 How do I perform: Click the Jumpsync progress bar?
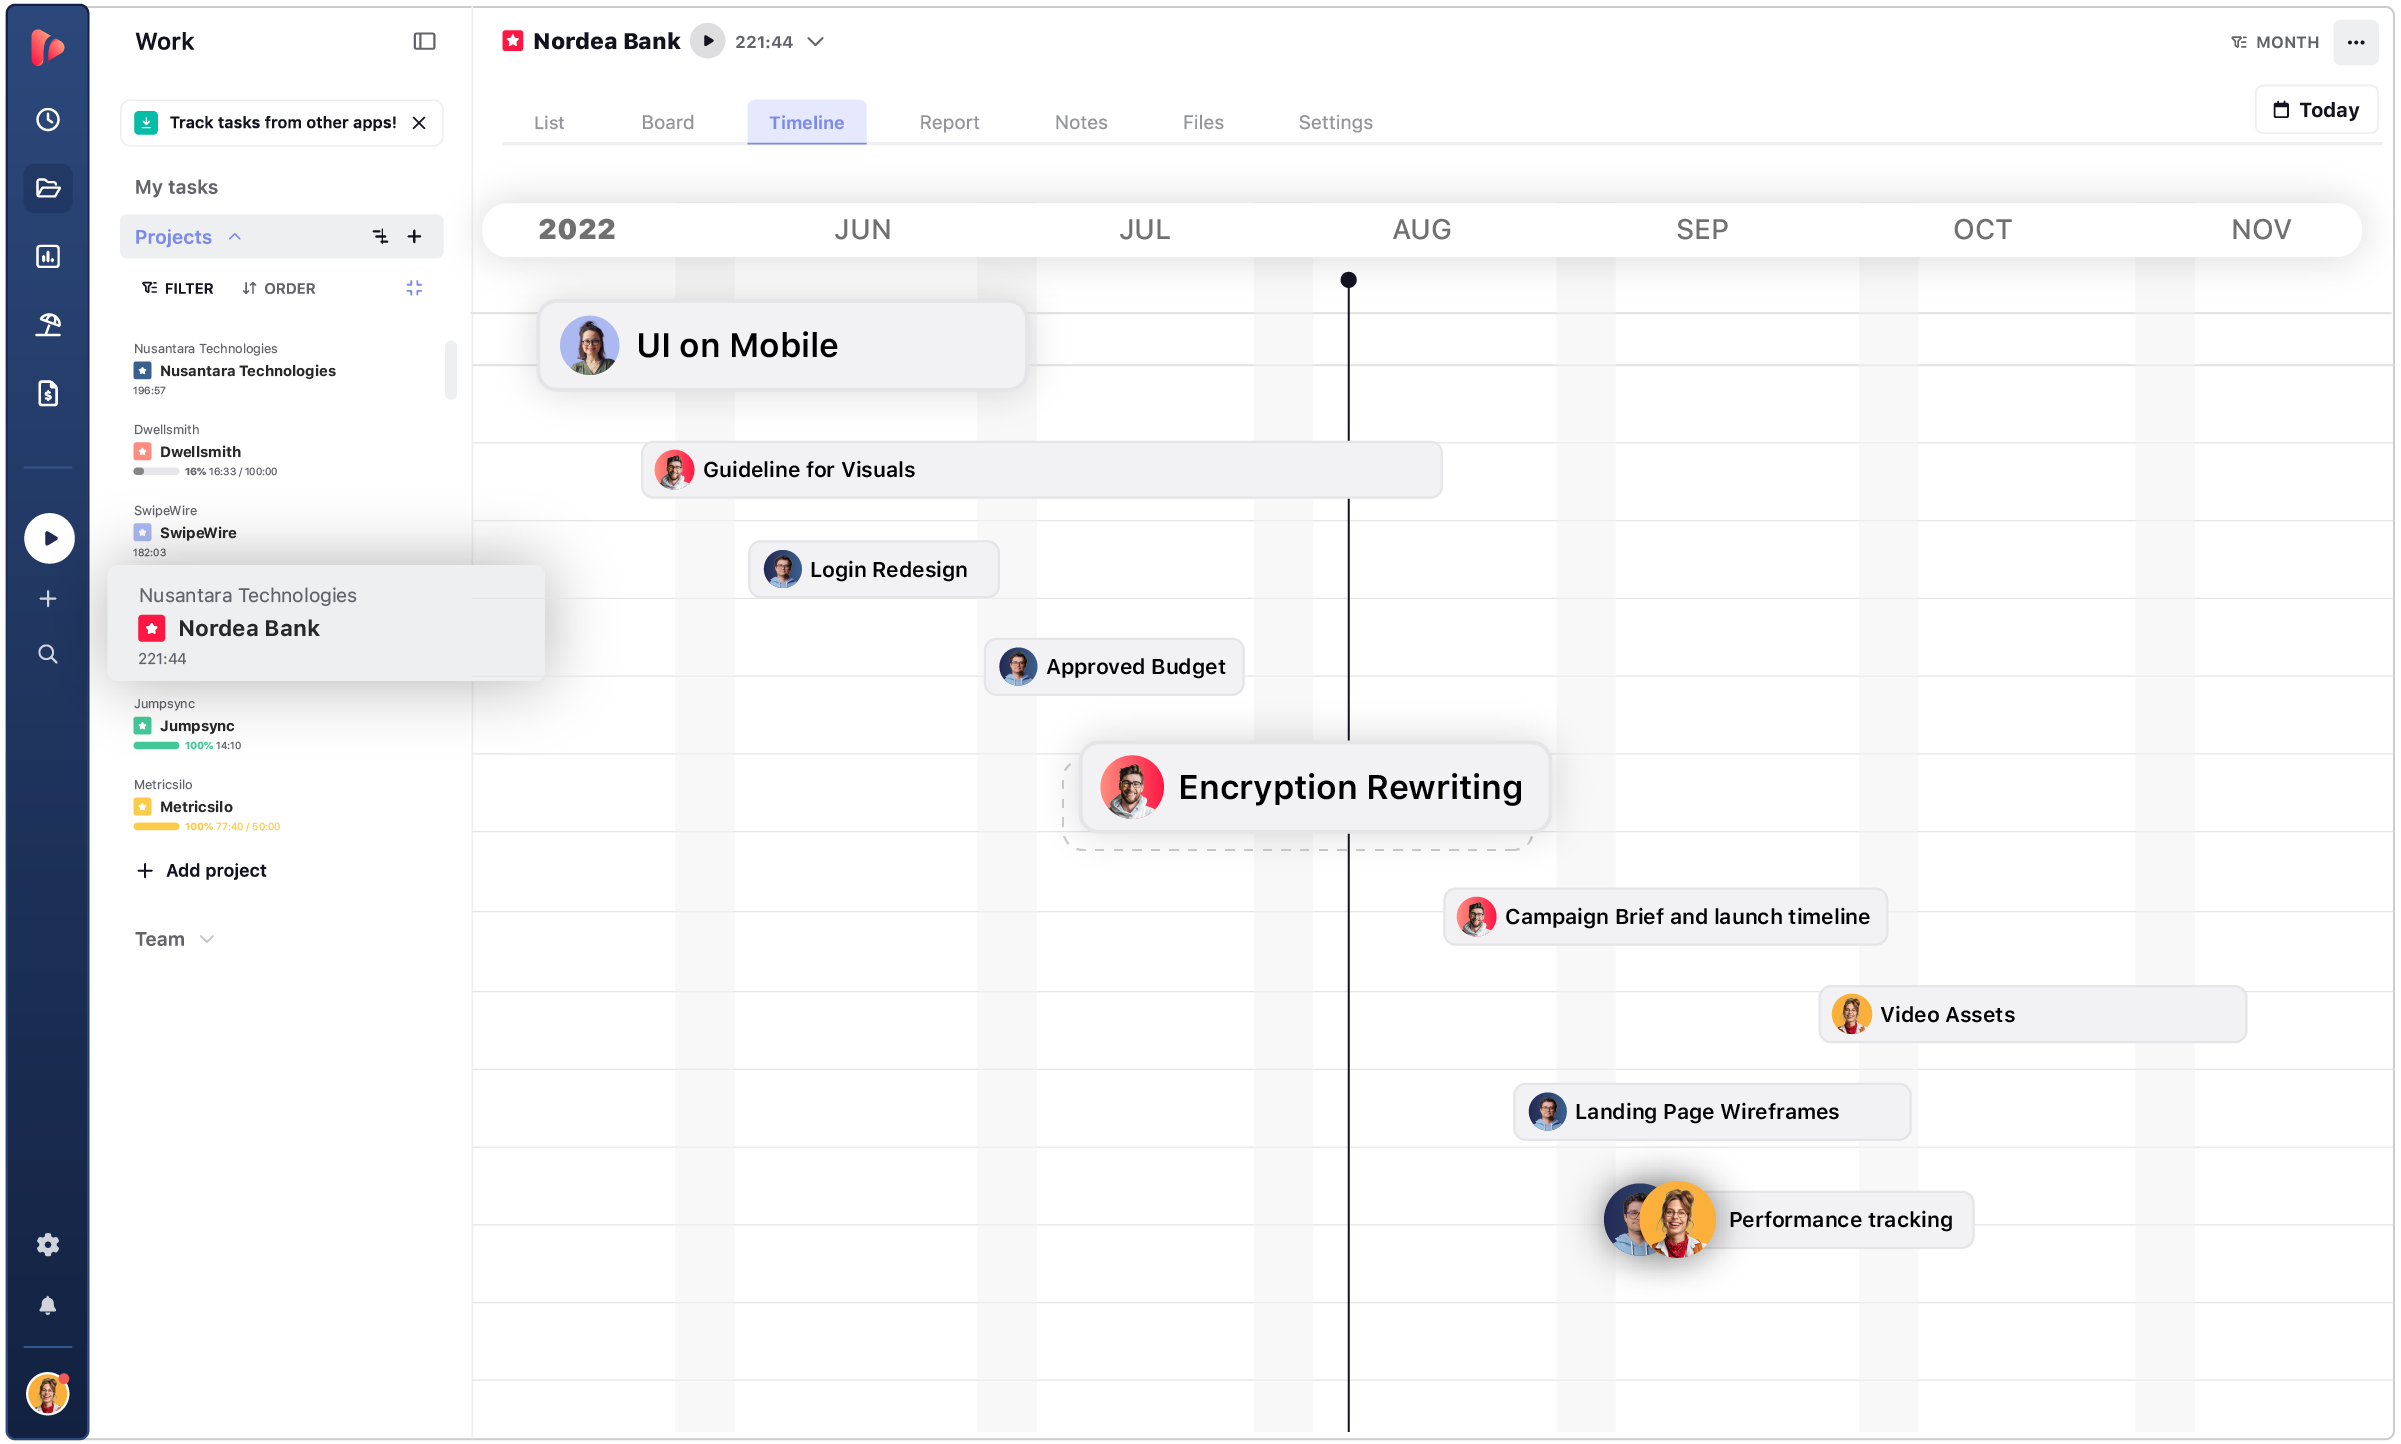click(157, 745)
